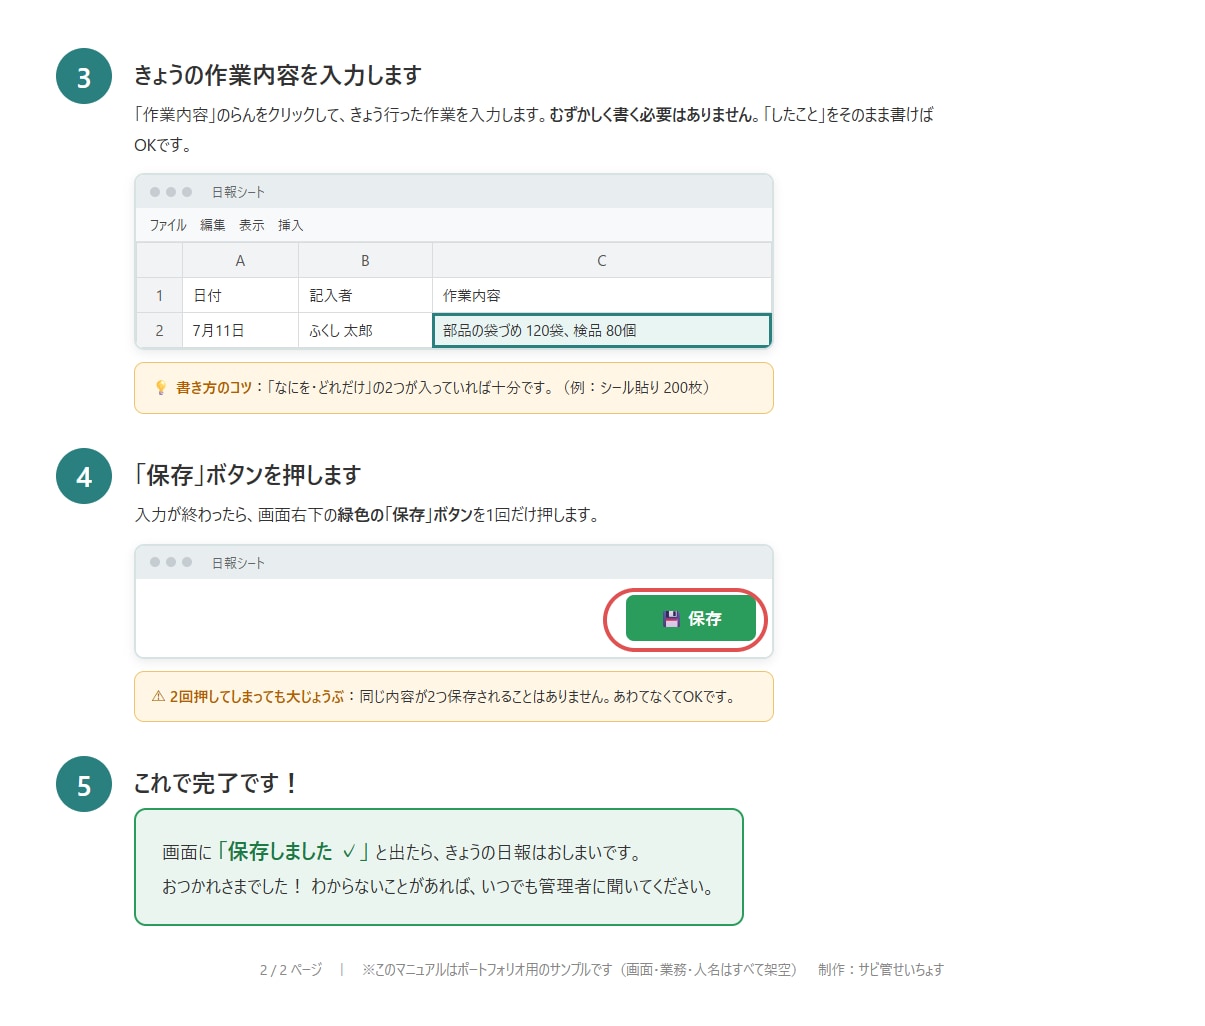Click the 7月11日 cell
Viewport: 1205px width, 1026px height.
(240, 330)
